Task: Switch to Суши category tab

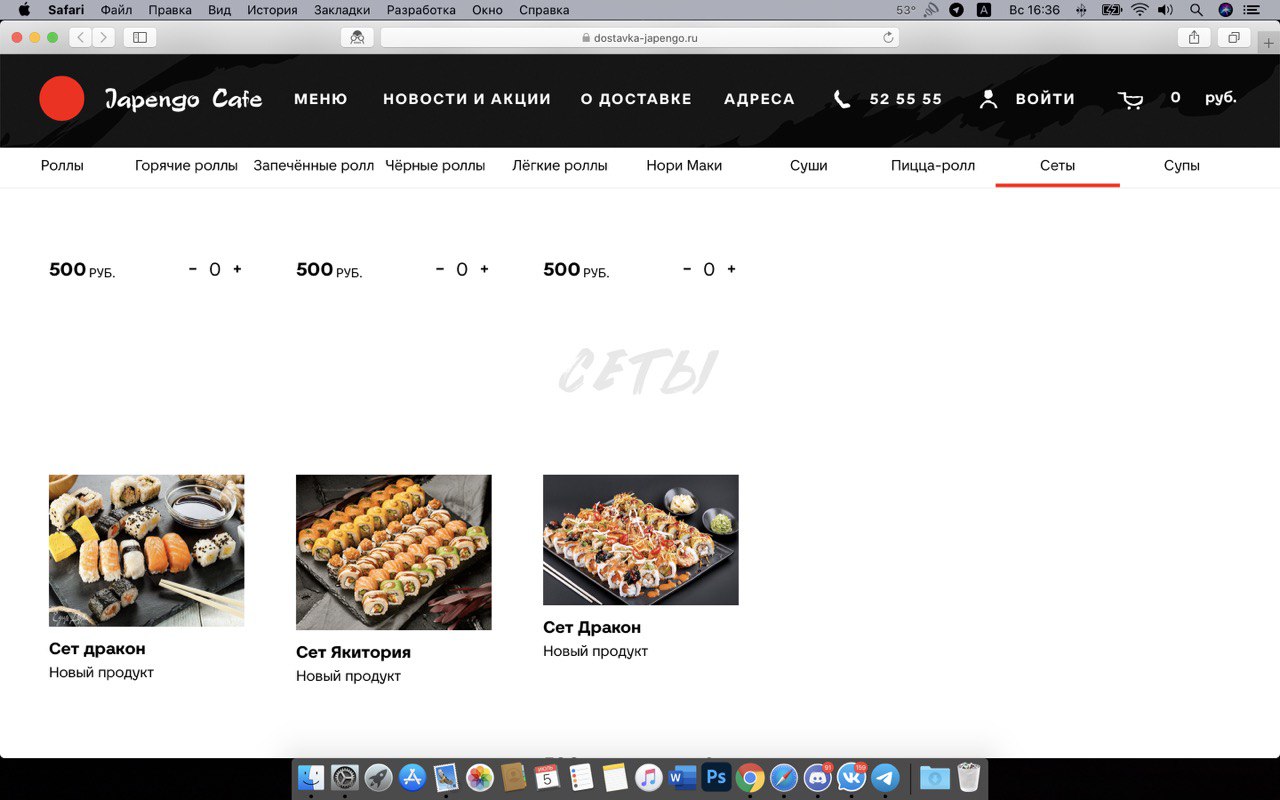Action: click(x=808, y=166)
